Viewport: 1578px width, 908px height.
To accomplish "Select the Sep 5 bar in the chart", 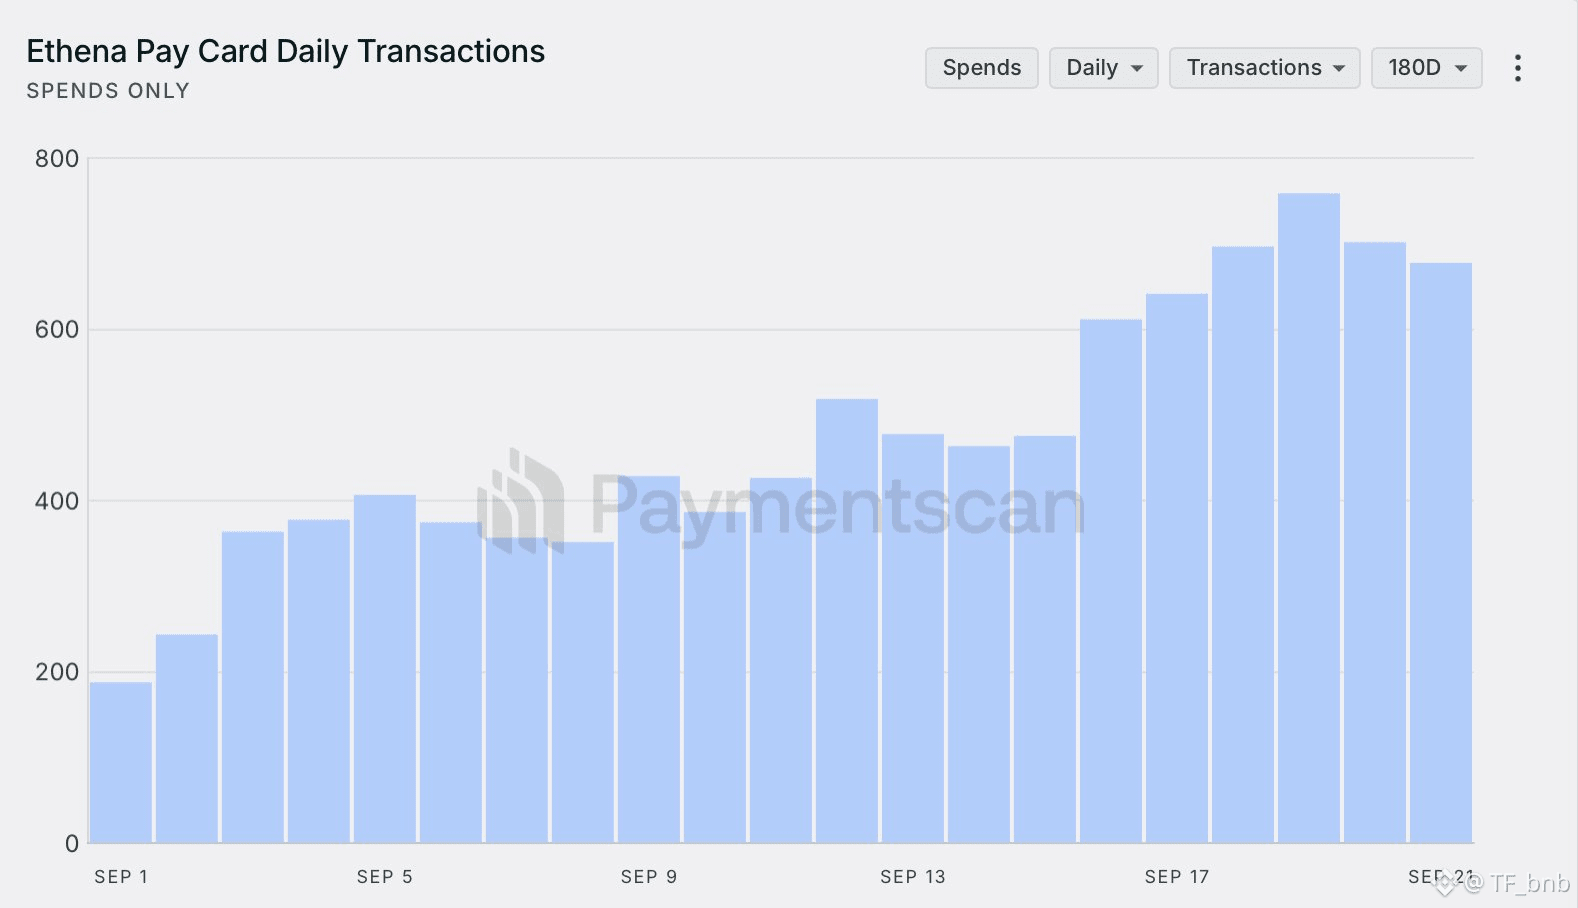I will point(385,669).
